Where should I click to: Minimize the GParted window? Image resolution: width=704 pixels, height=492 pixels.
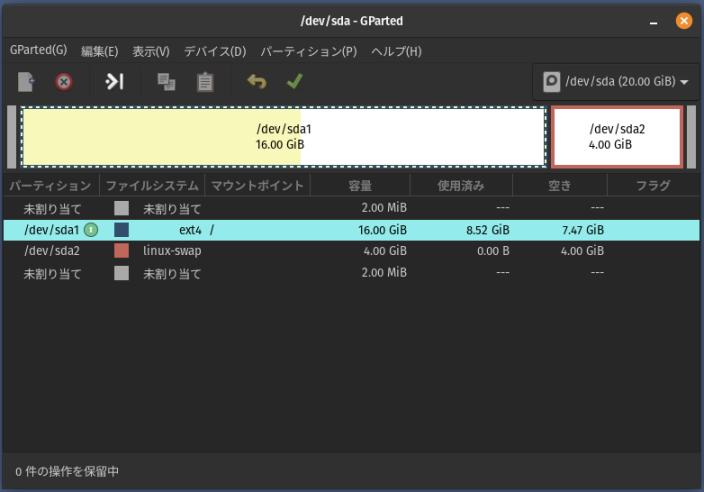tap(654, 21)
